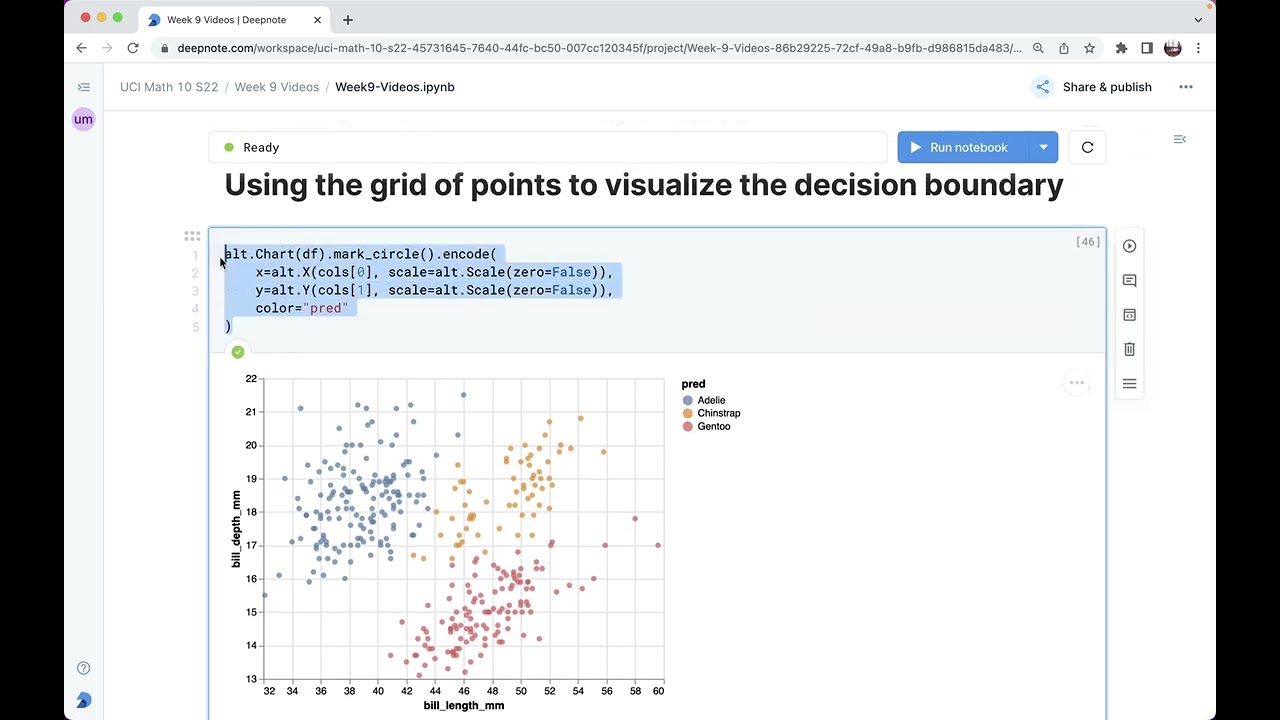Run the notebook
The image size is (1280, 720).
click(x=963, y=147)
